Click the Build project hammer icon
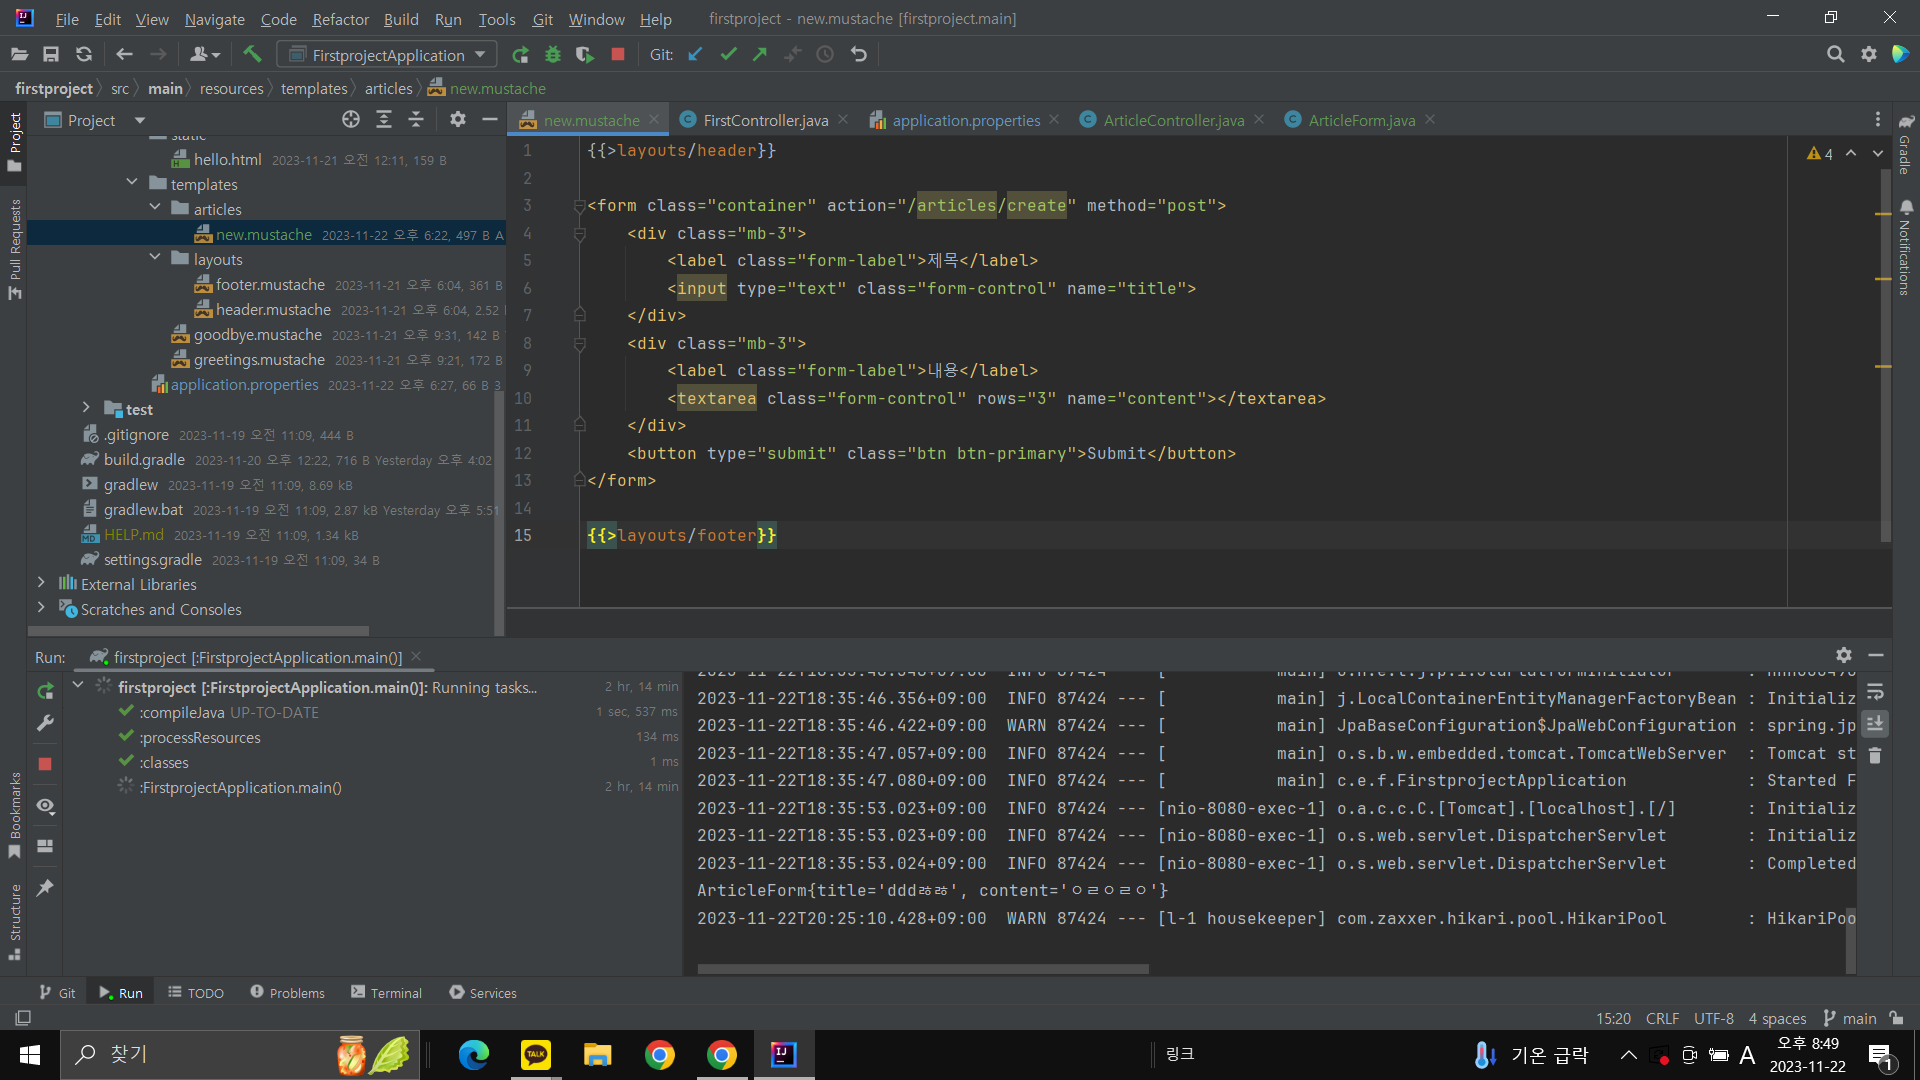Image resolution: width=1920 pixels, height=1080 pixels. (252, 54)
